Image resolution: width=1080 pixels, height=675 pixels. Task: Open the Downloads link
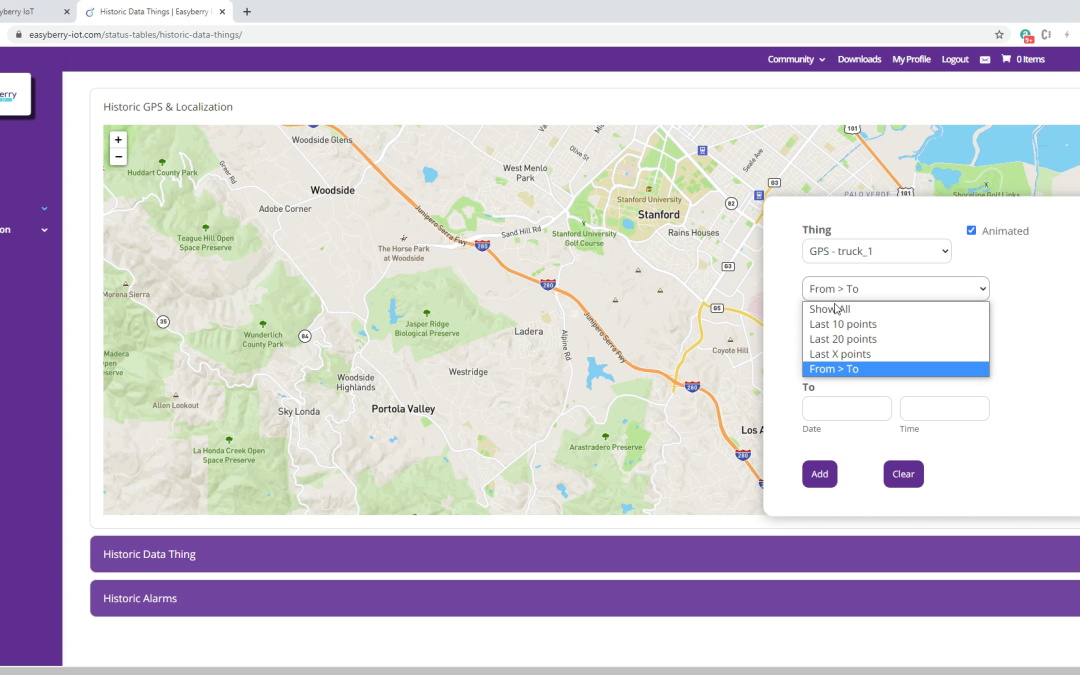(x=859, y=59)
